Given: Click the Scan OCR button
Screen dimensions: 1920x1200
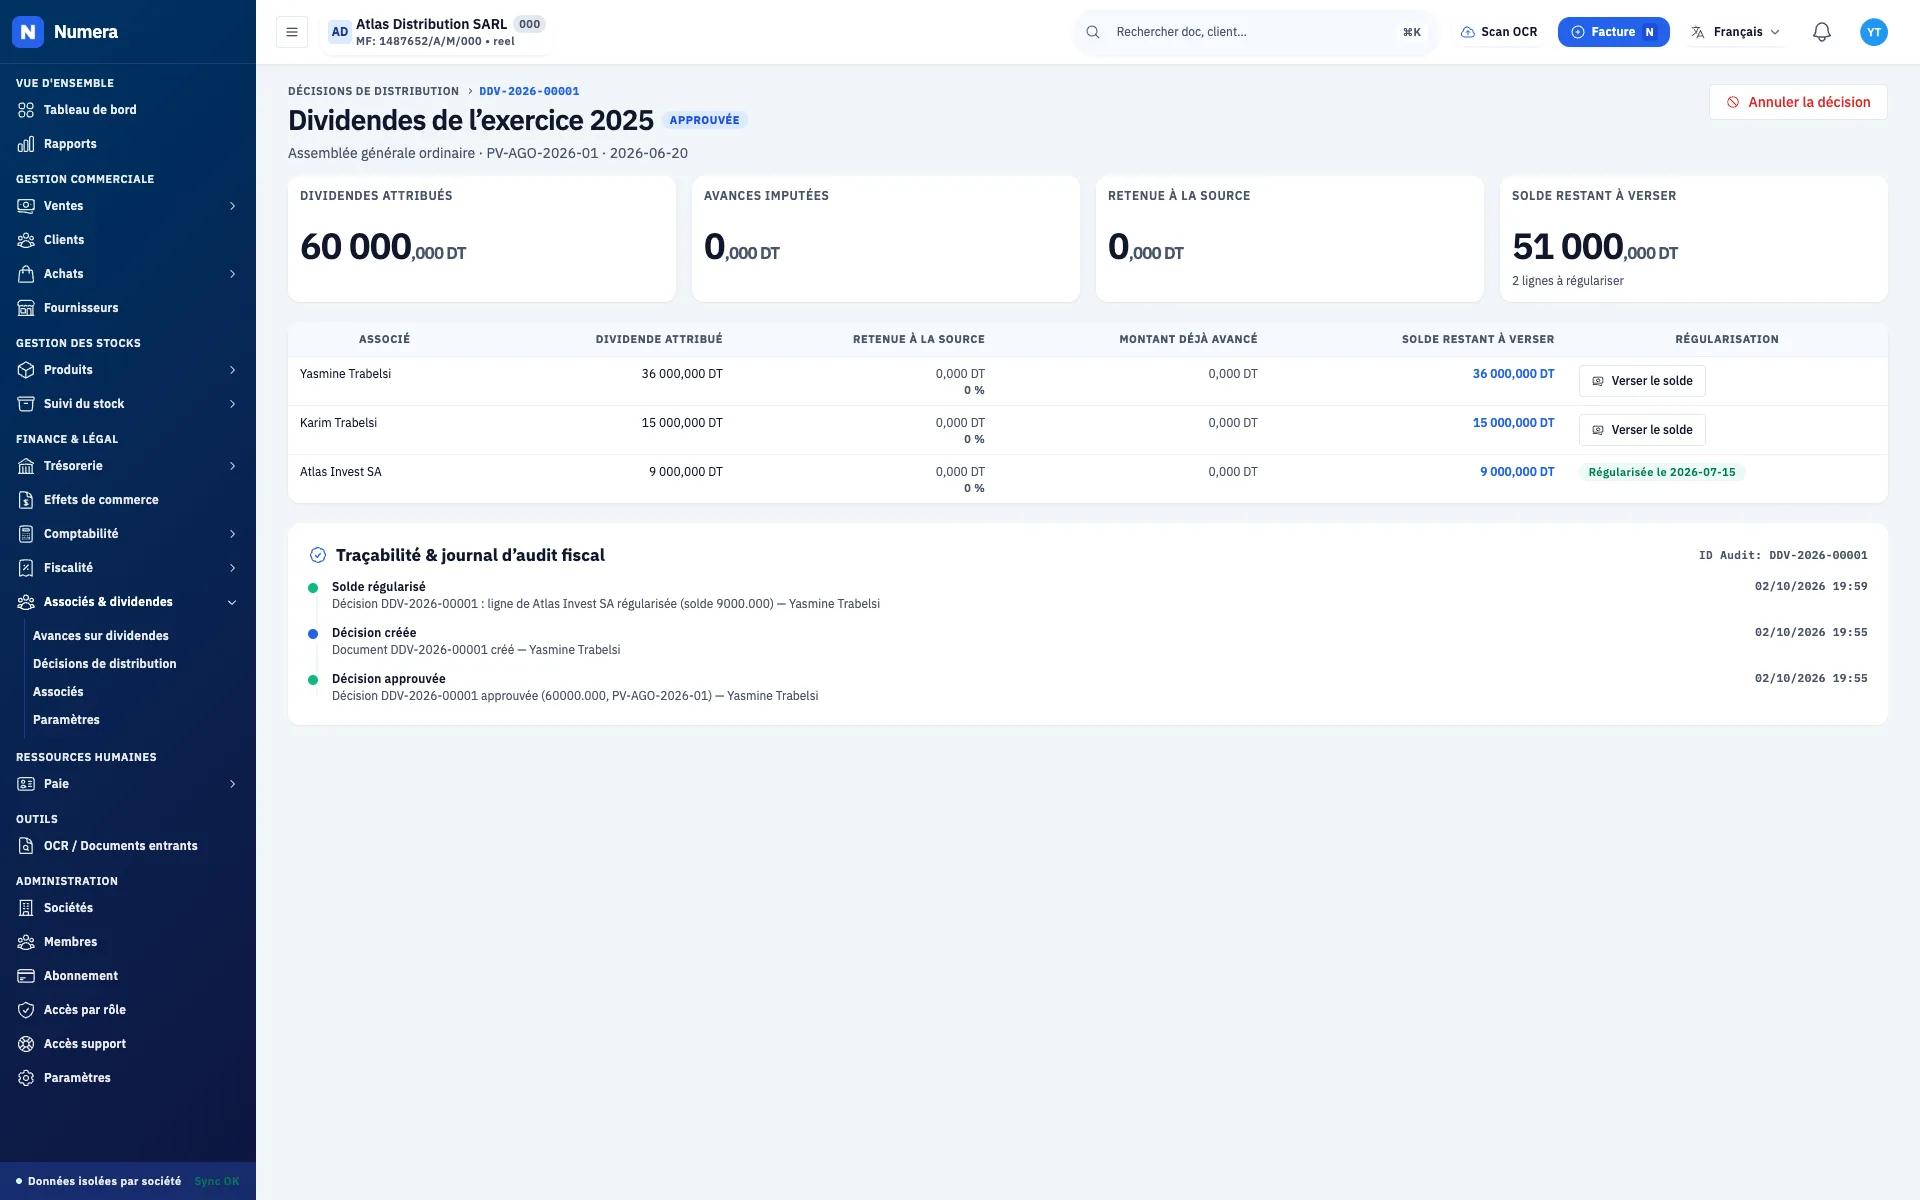Looking at the screenshot, I should 1498,32.
